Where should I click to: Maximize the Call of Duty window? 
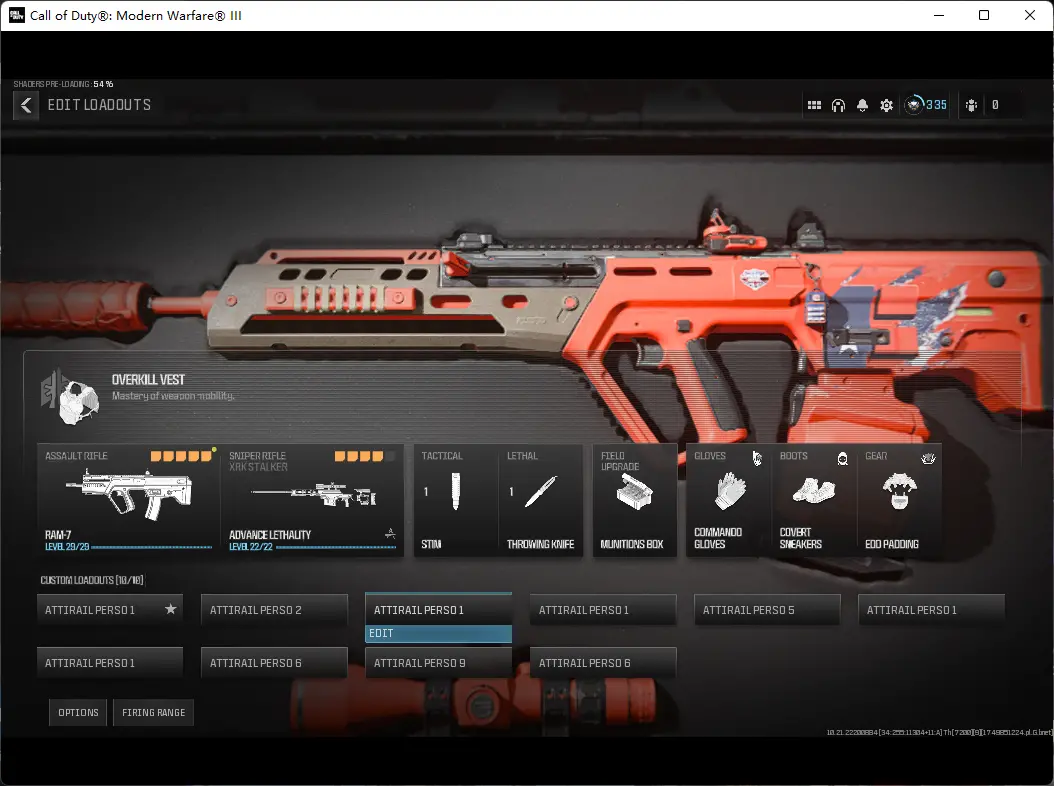[x=984, y=15]
